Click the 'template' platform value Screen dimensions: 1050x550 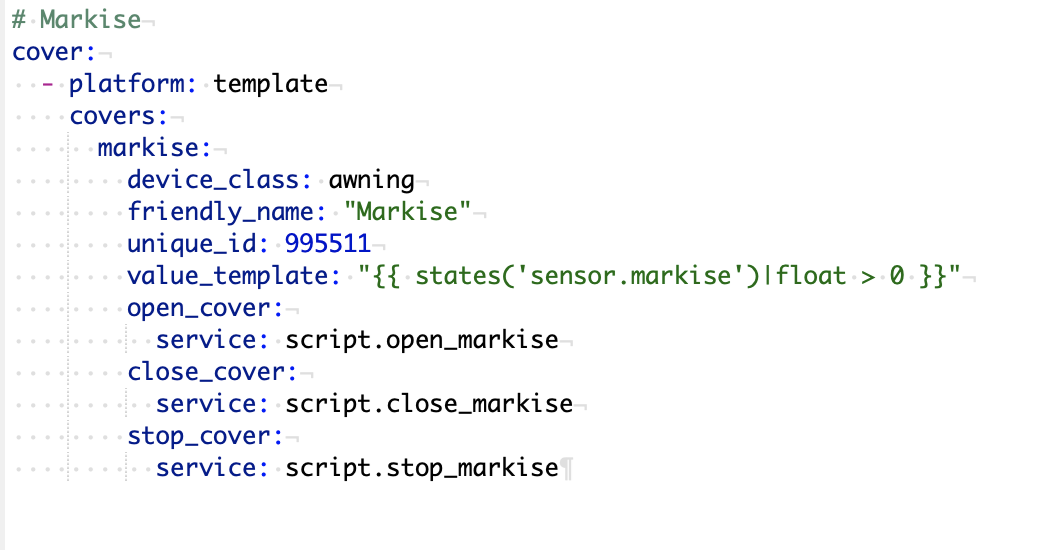tap(271, 84)
